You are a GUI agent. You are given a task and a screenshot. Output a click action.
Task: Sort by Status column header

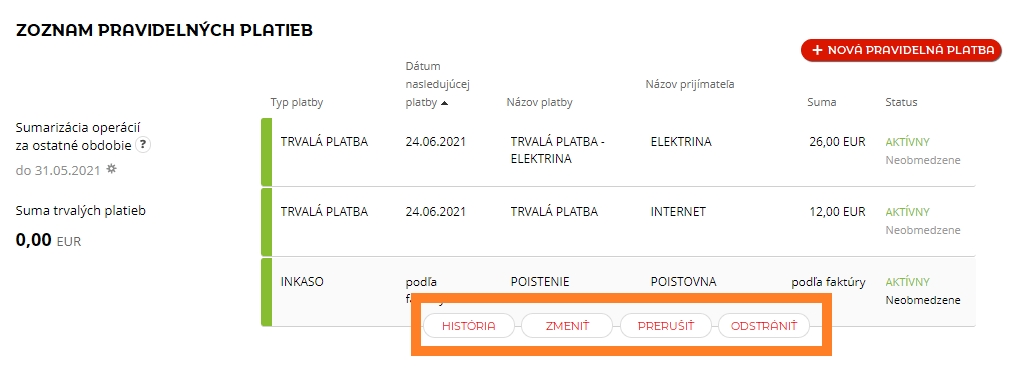pyautogui.click(x=901, y=103)
